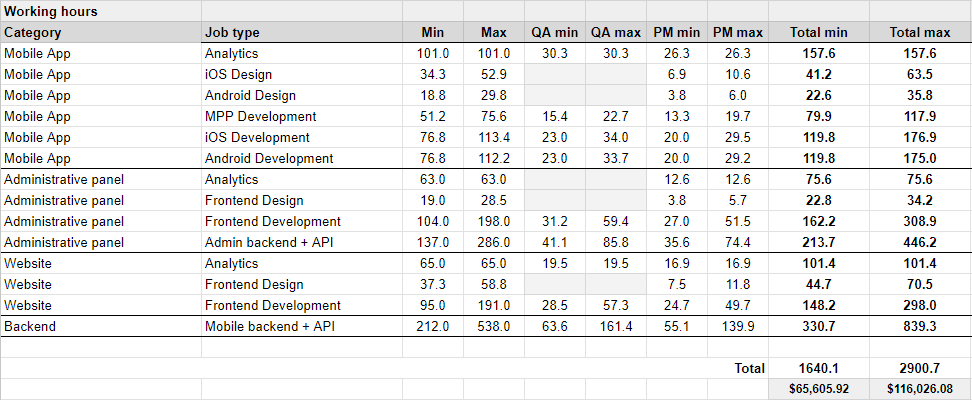The width and height of the screenshot is (972, 400).
Task: Click the Total label cell
Action: pos(749,368)
